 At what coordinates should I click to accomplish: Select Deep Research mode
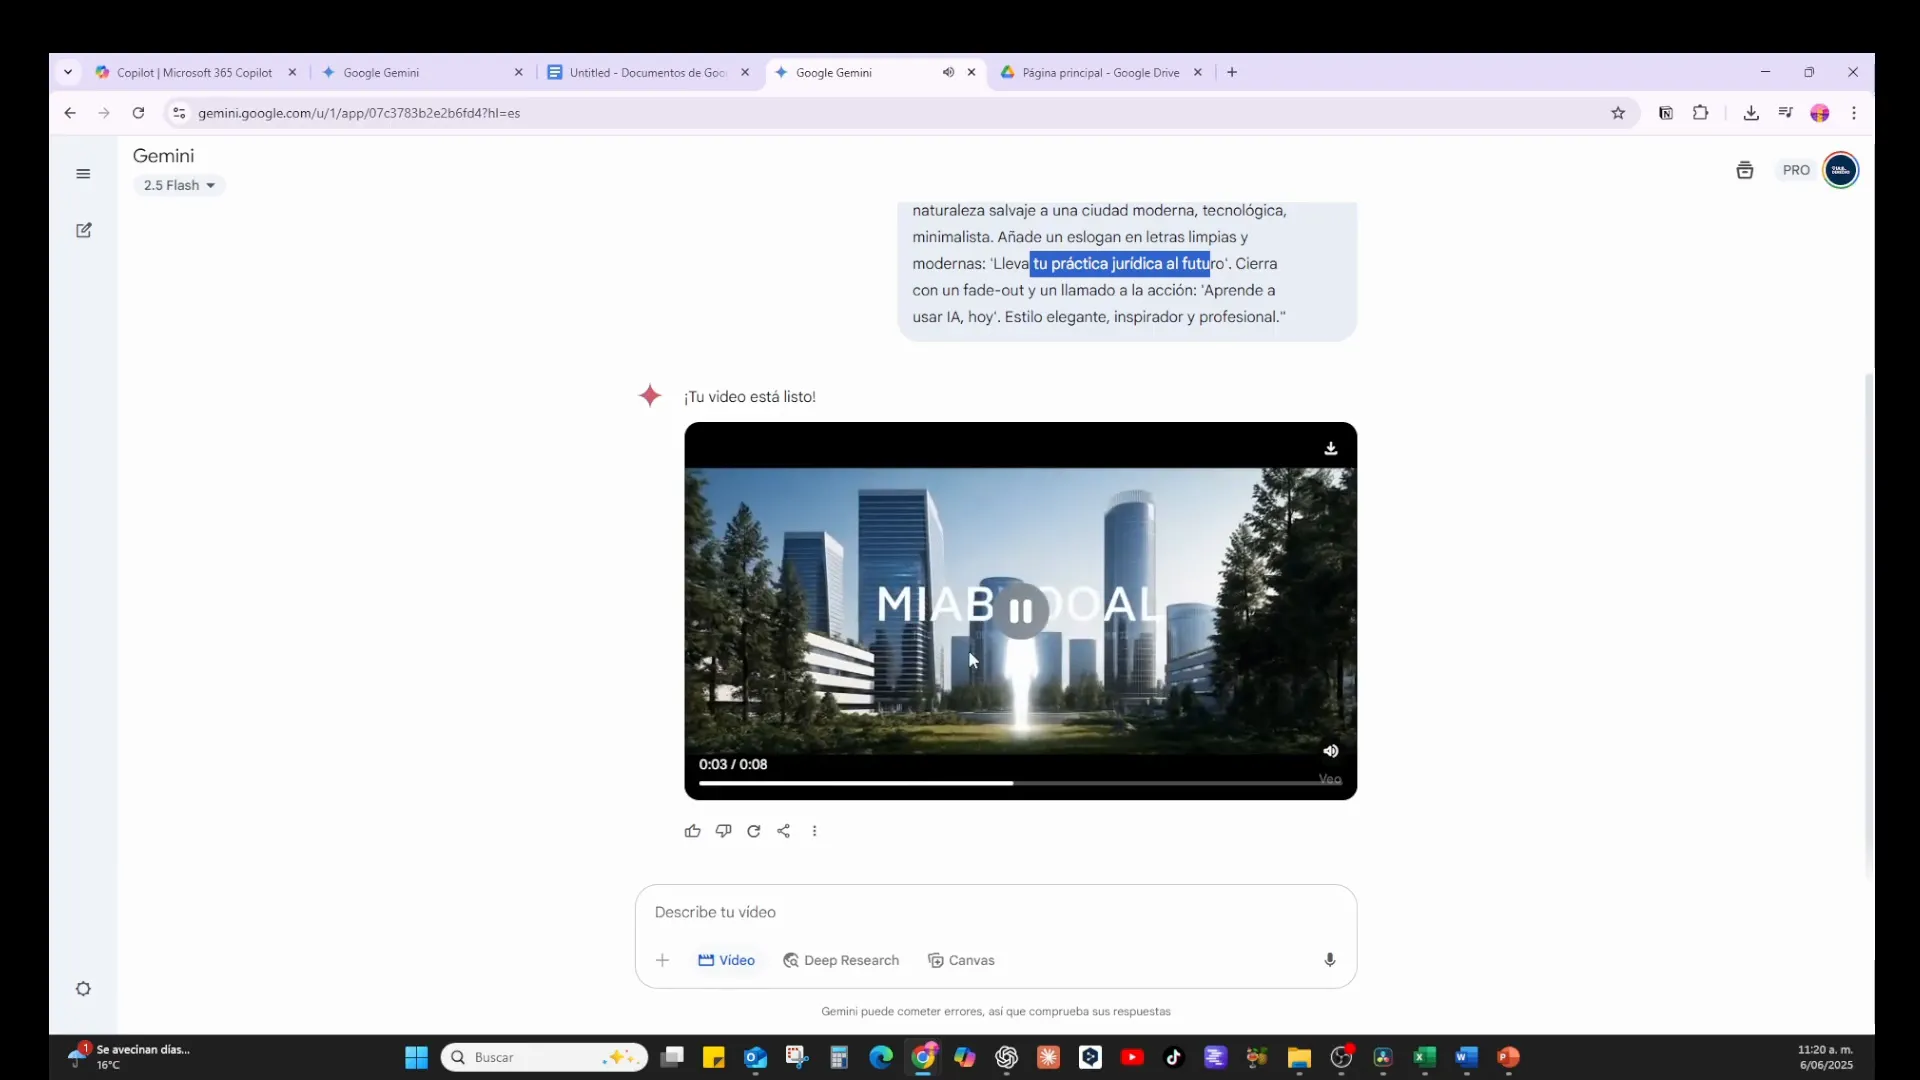(841, 960)
